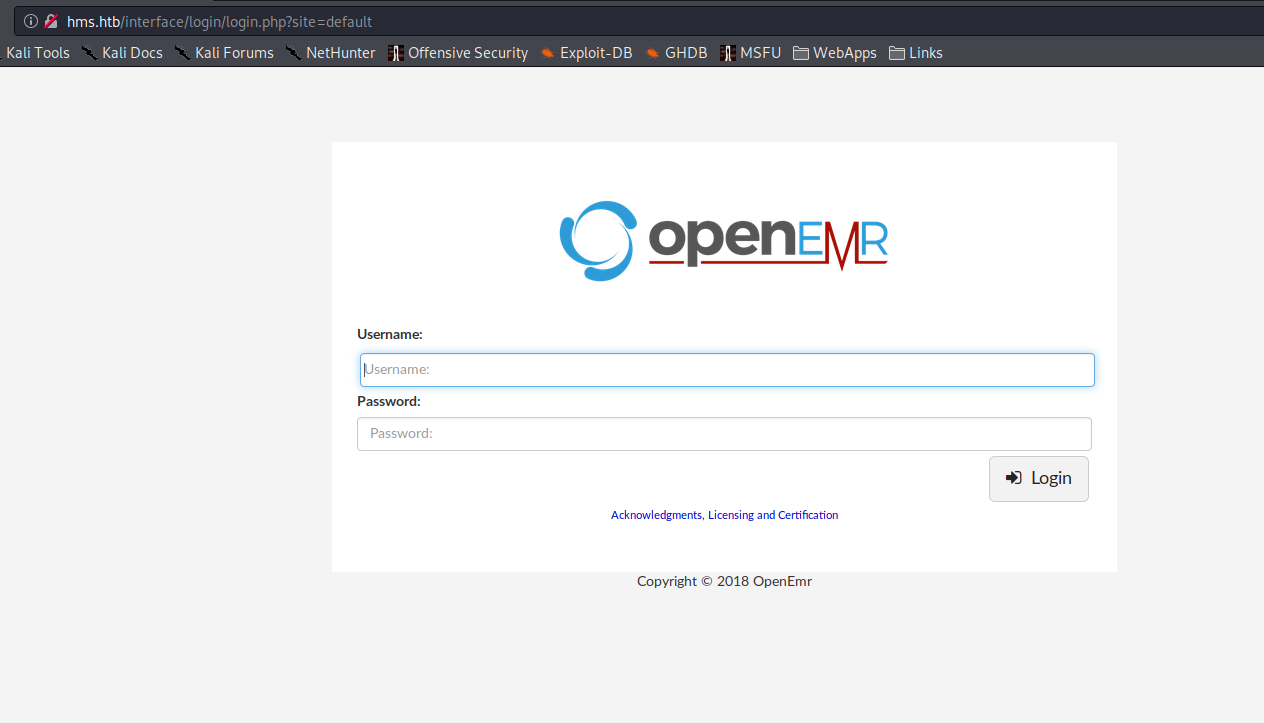The image size is (1264, 723).
Task: Click the NetHunter dragon bookmark icon
Action: (x=293, y=52)
